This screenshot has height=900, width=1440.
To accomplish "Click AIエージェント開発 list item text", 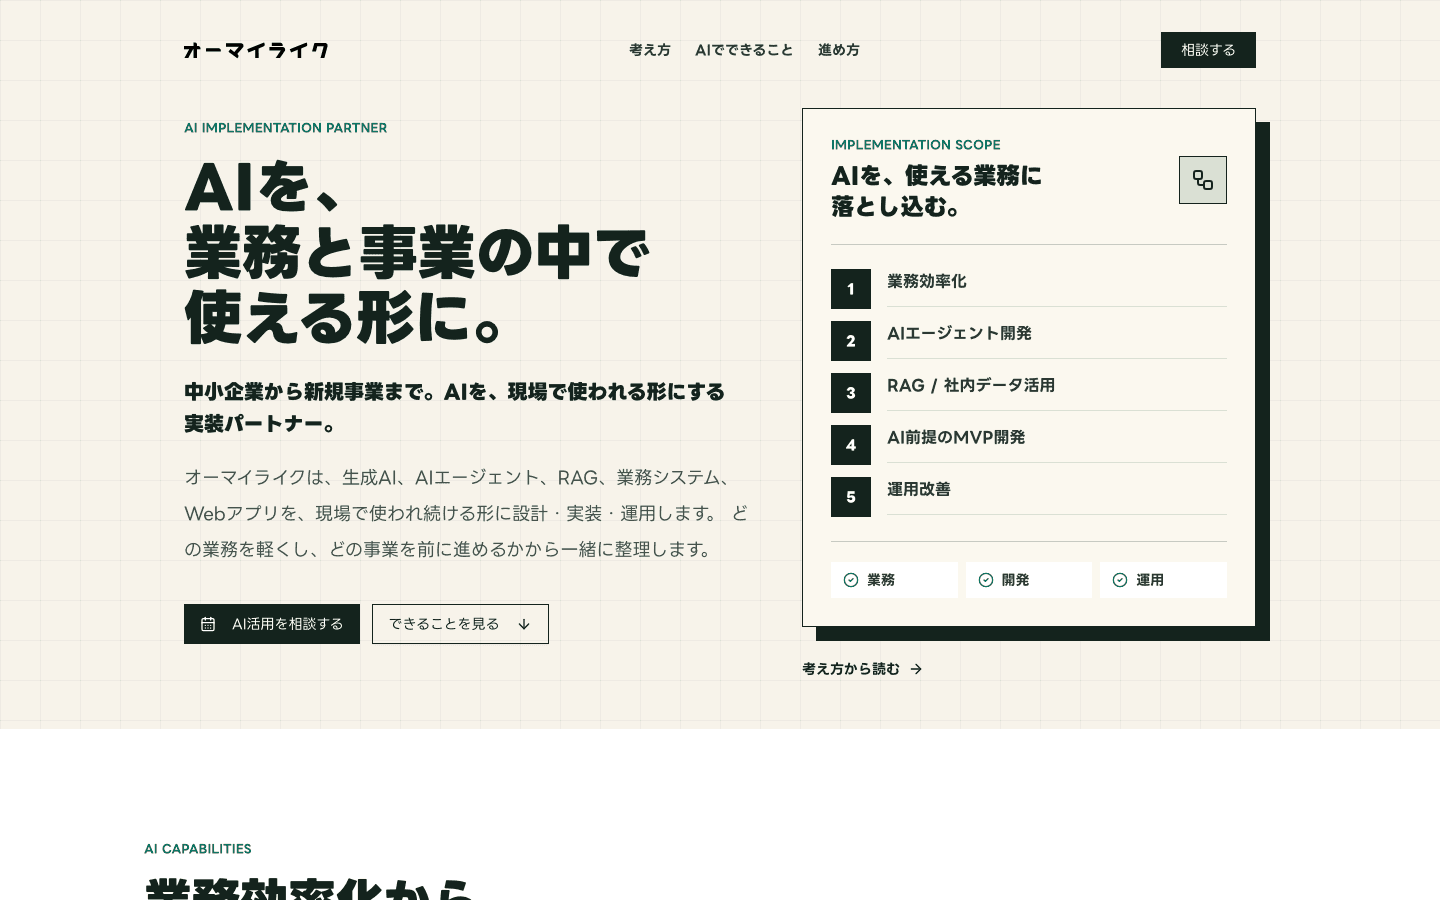I will [959, 334].
